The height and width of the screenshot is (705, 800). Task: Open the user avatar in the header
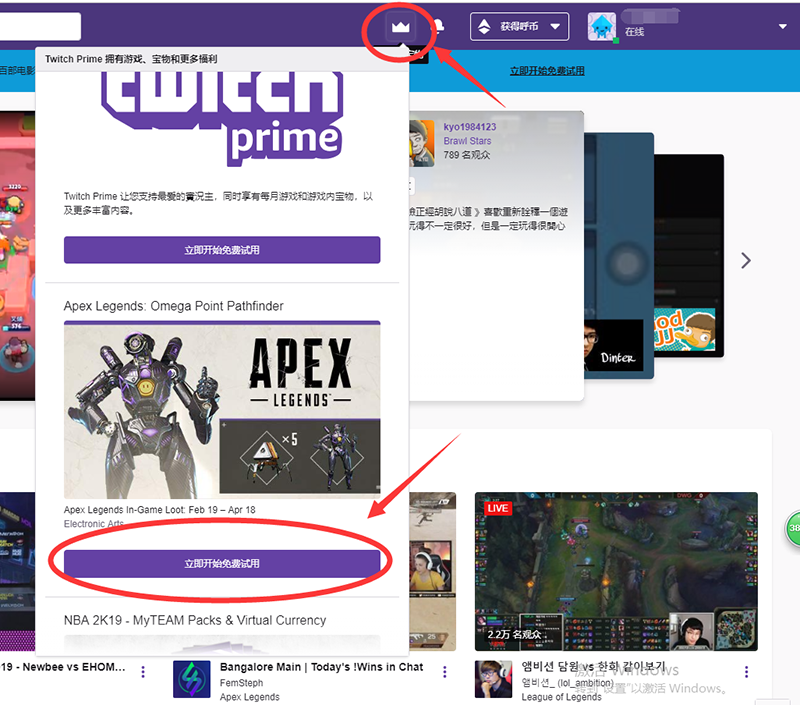[603, 27]
